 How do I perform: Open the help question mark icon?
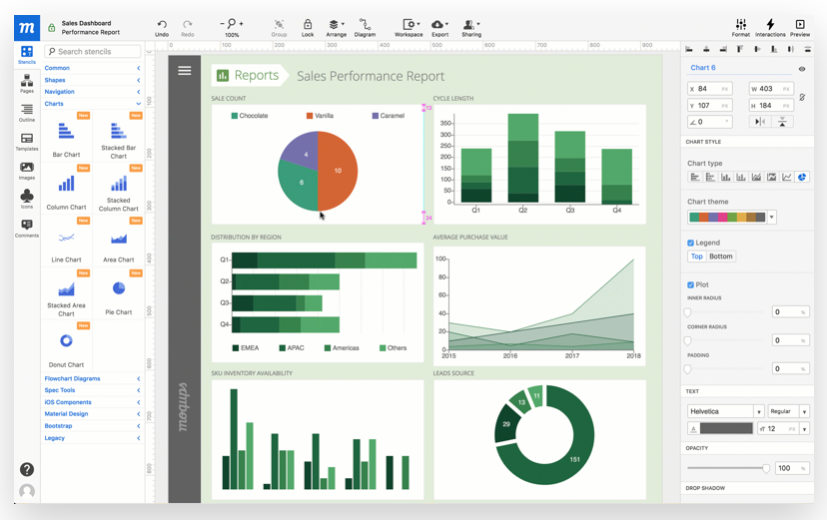27,469
